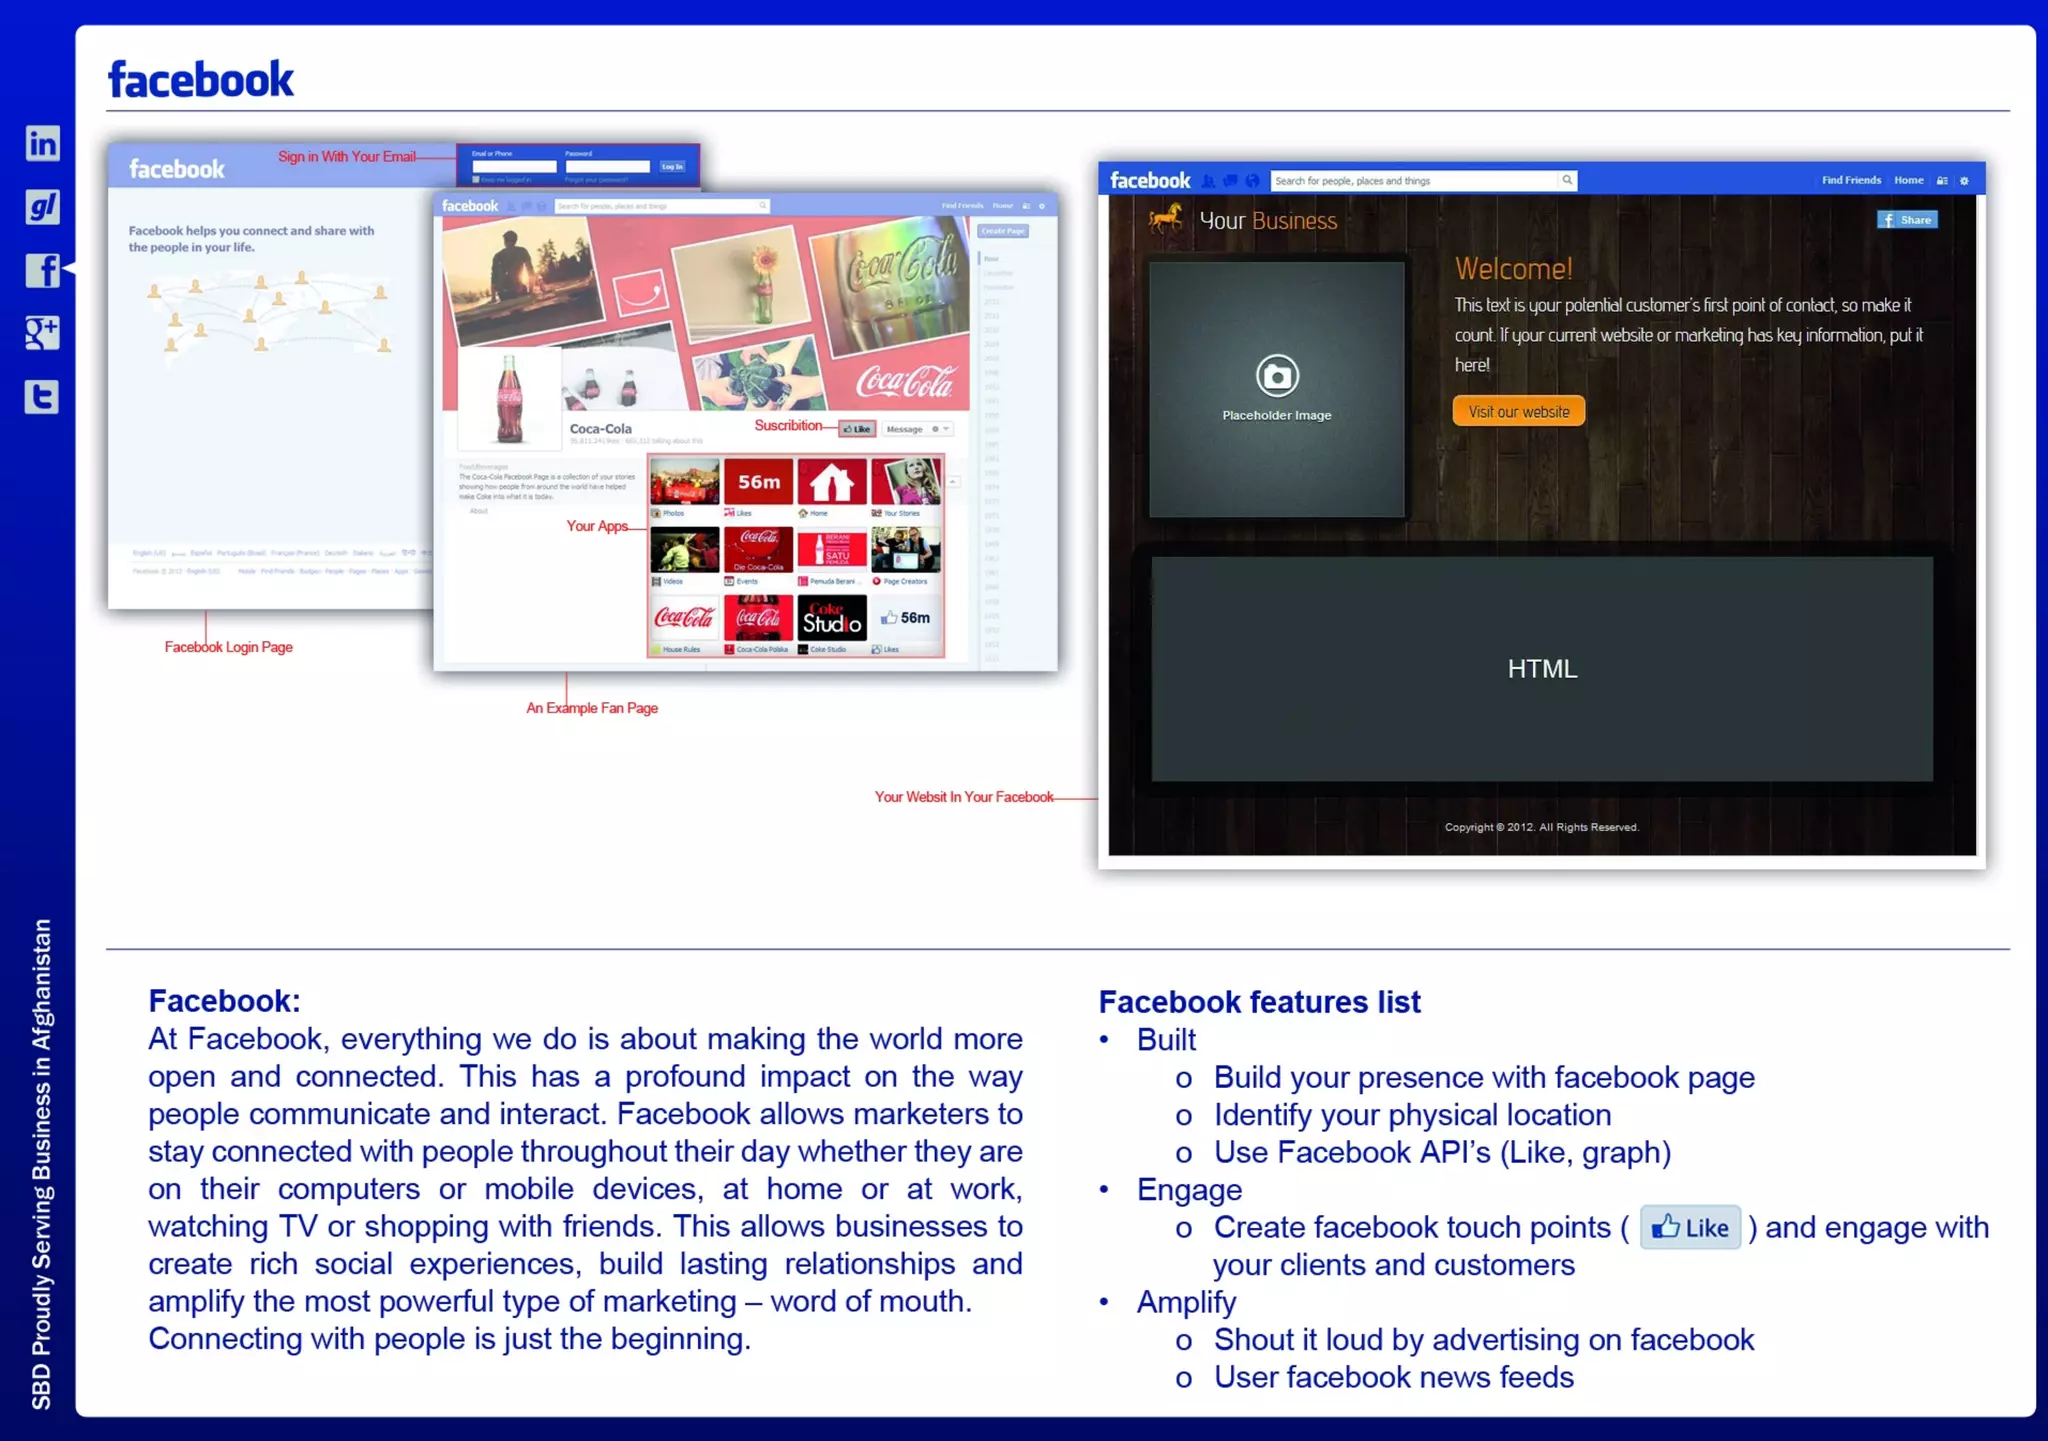2048x1441 pixels.
Task: Click camera Placeholder Image icon
Action: click(1277, 376)
